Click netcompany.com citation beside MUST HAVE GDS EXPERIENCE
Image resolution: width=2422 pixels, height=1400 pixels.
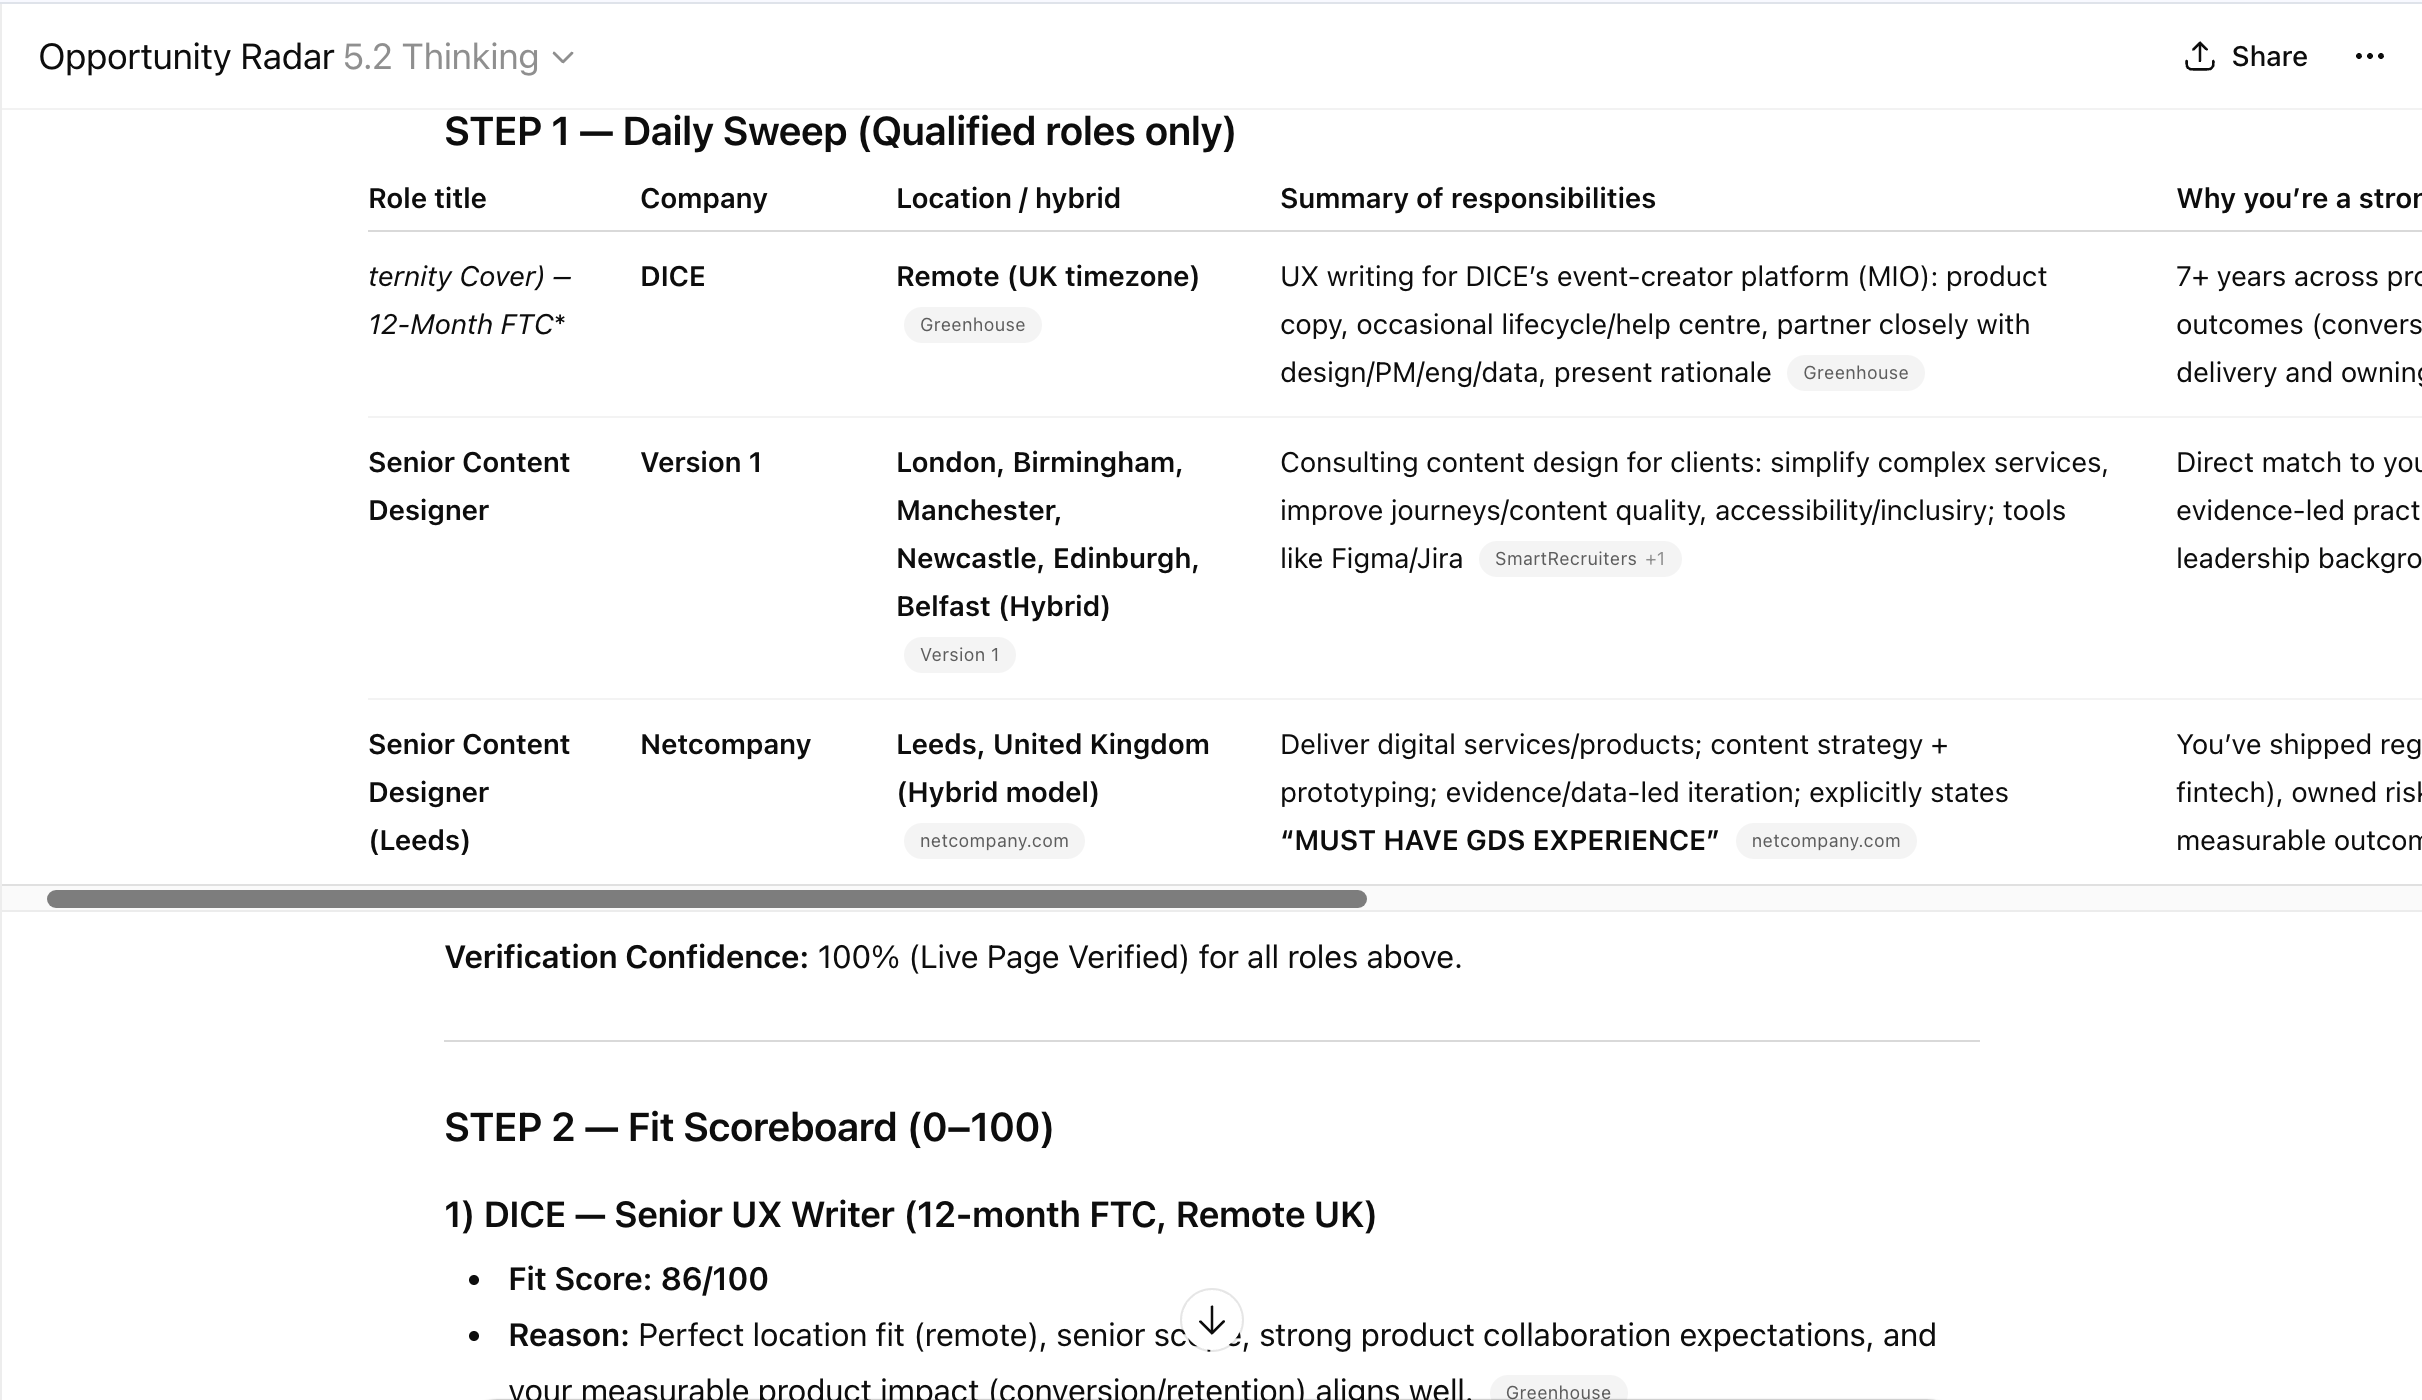1825,840
